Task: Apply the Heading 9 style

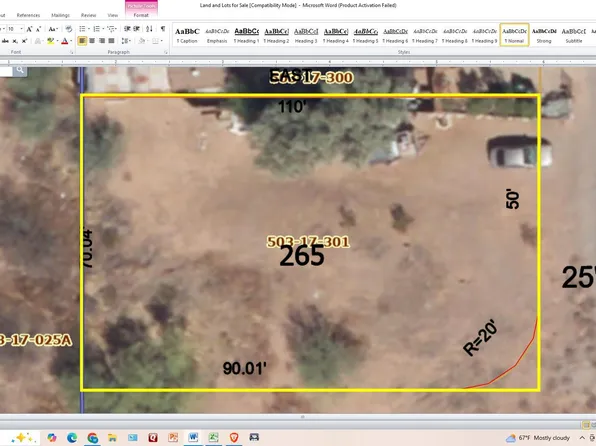Action: coord(484,35)
